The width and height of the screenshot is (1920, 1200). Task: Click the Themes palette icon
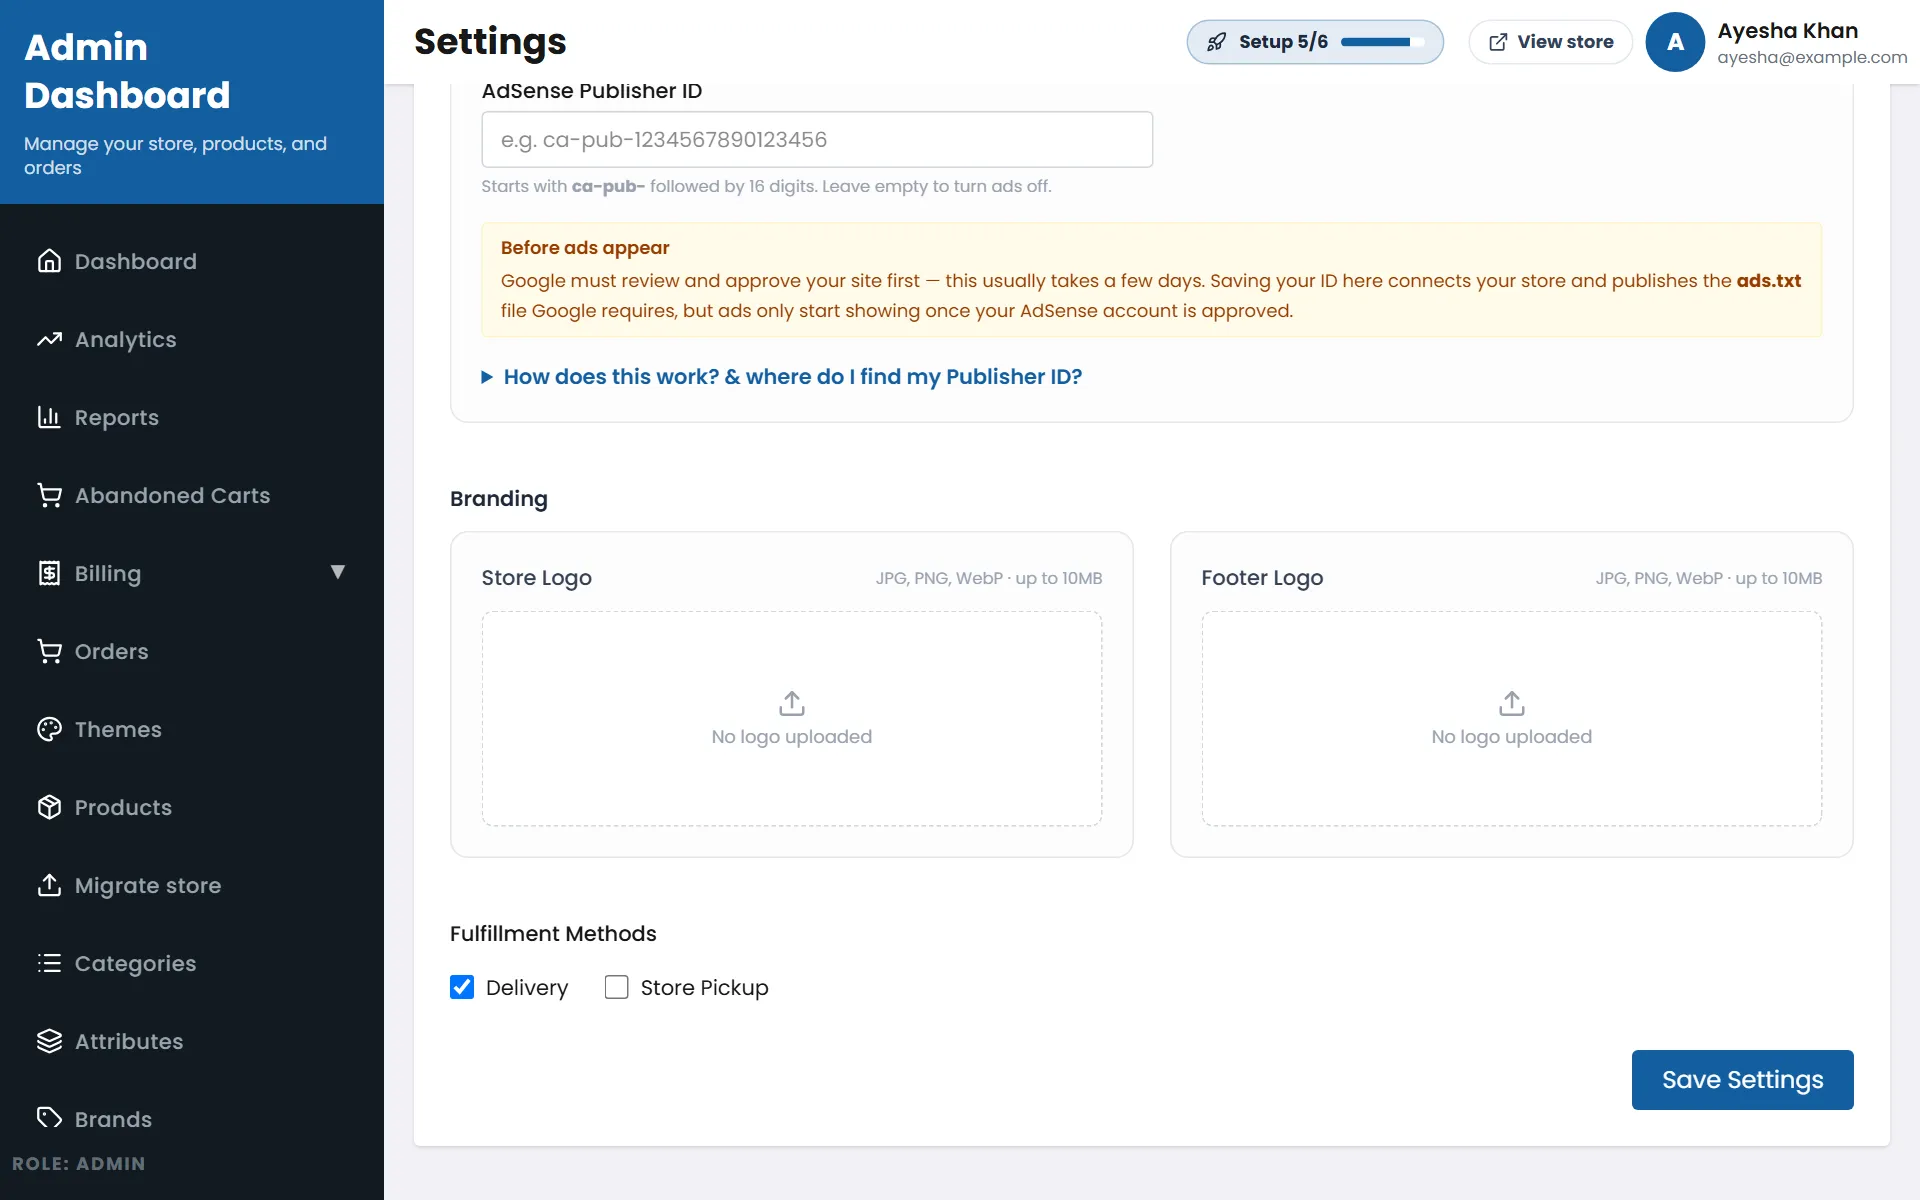tap(49, 729)
